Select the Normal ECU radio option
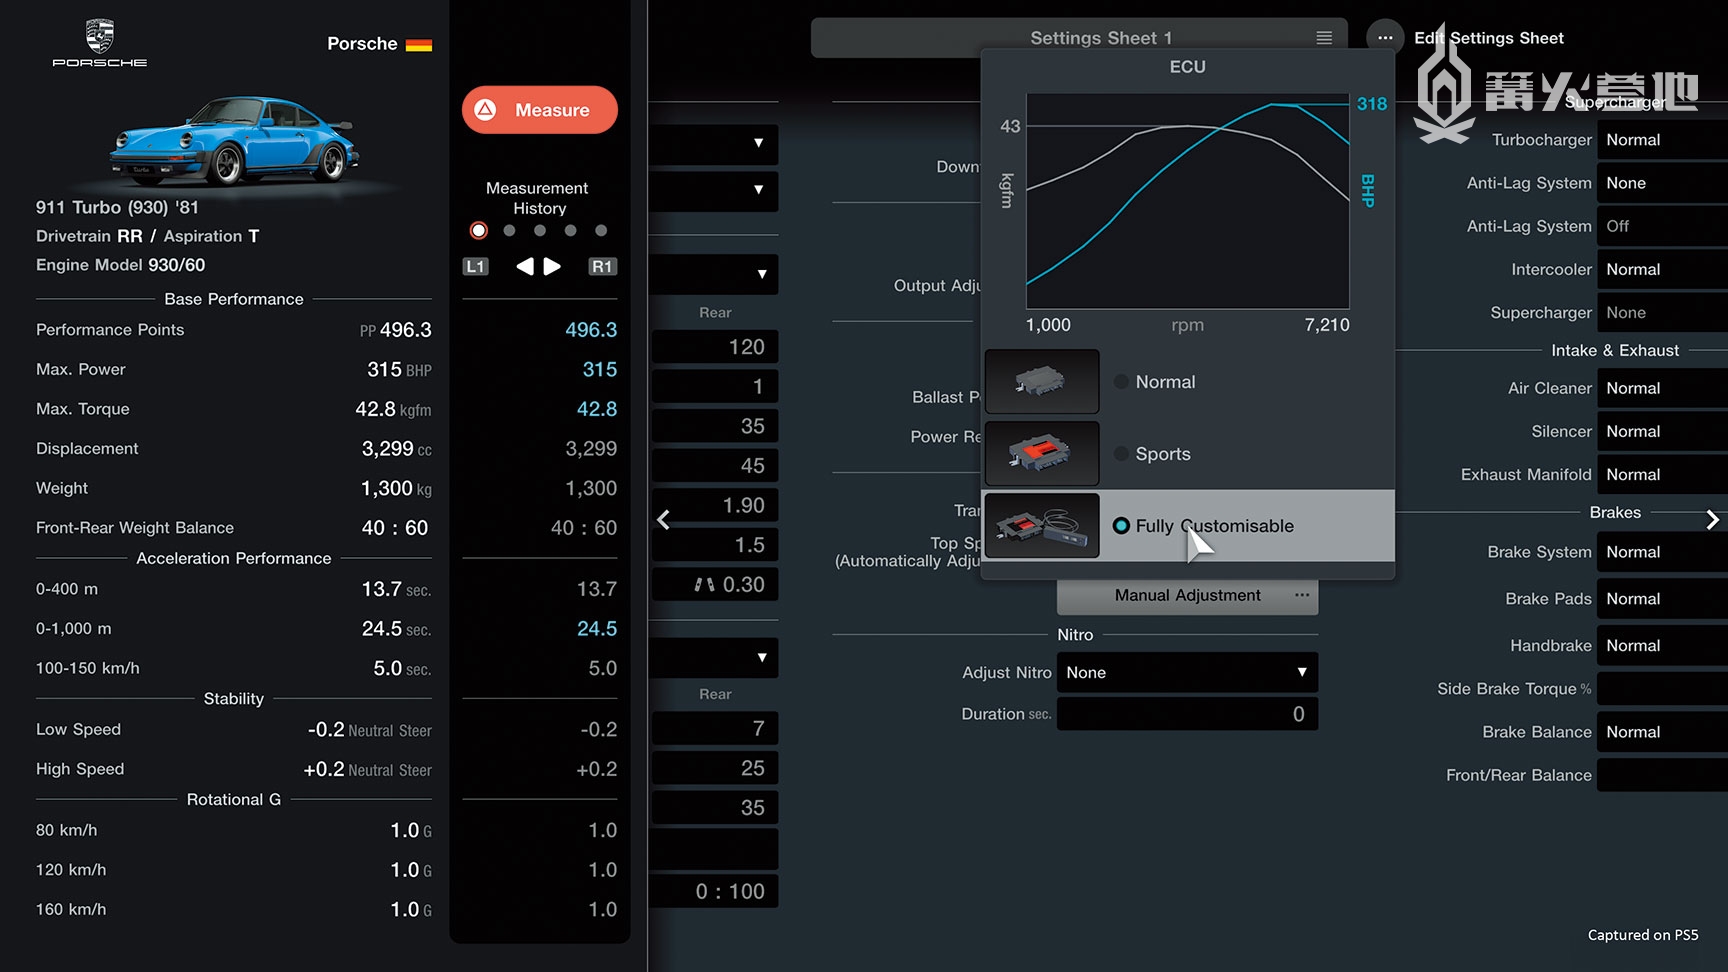 (x=1122, y=382)
